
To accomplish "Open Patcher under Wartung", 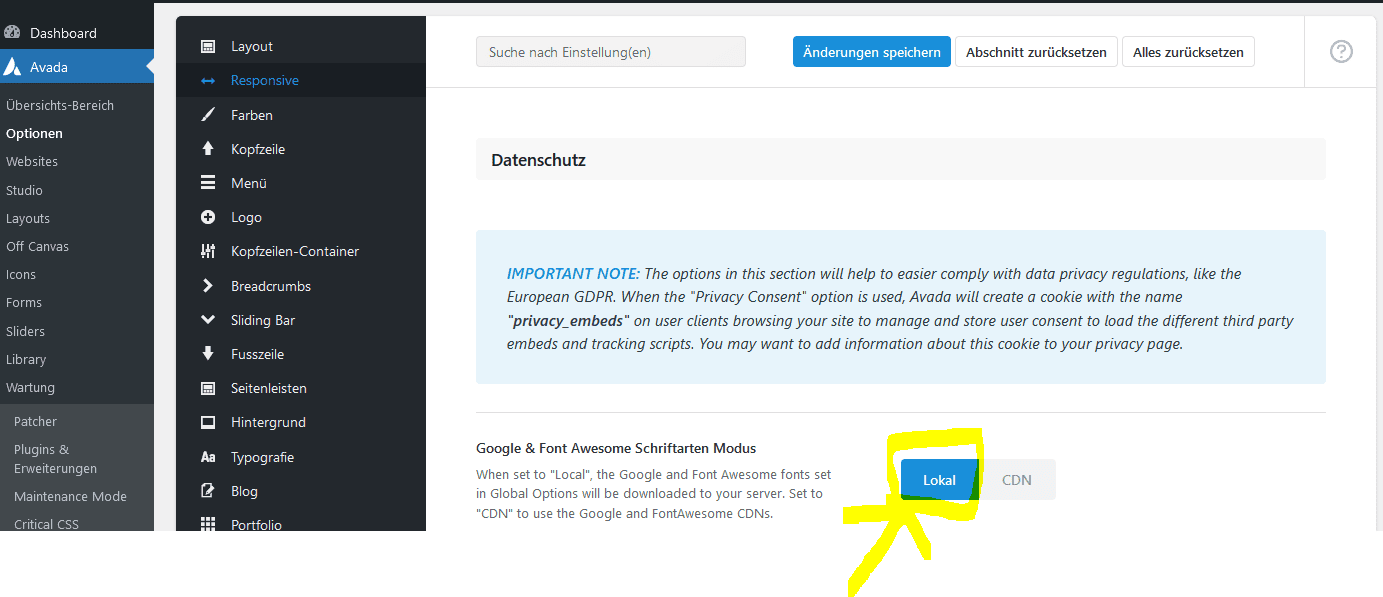I will (x=35, y=421).
